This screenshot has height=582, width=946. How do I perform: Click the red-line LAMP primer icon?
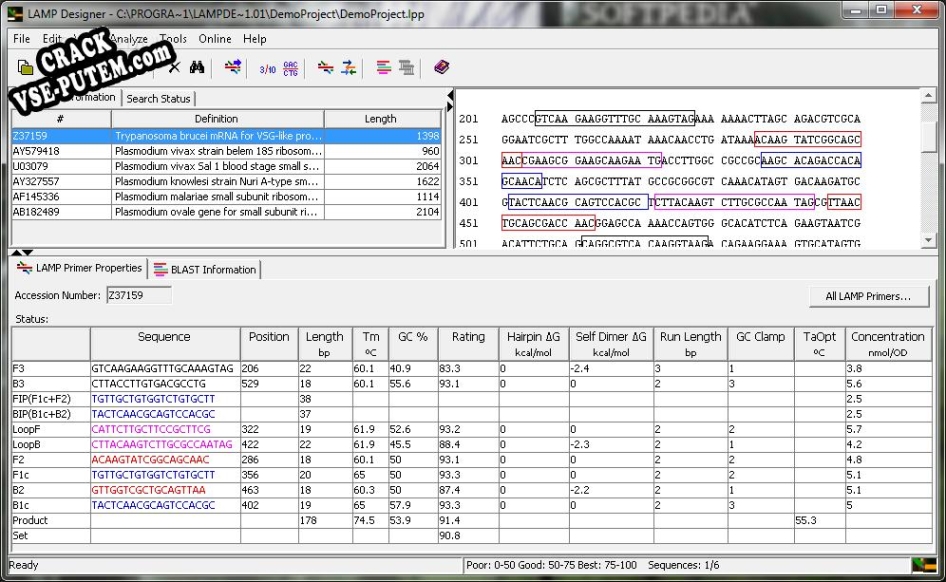326,68
